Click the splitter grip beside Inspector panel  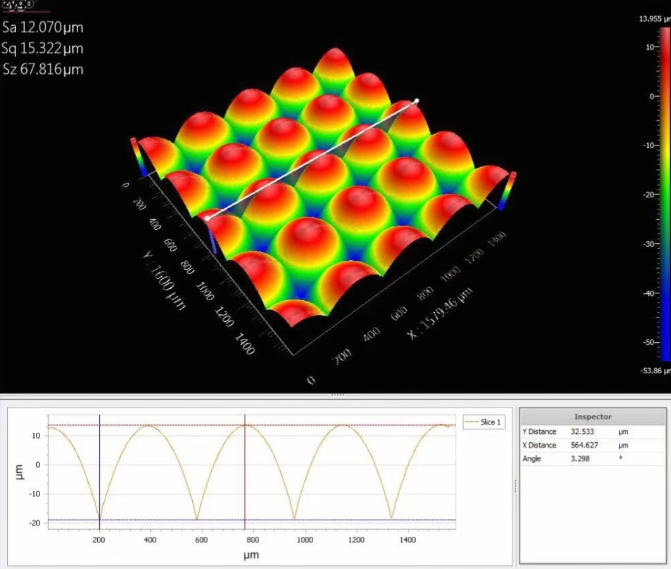click(x=516, y=486)
